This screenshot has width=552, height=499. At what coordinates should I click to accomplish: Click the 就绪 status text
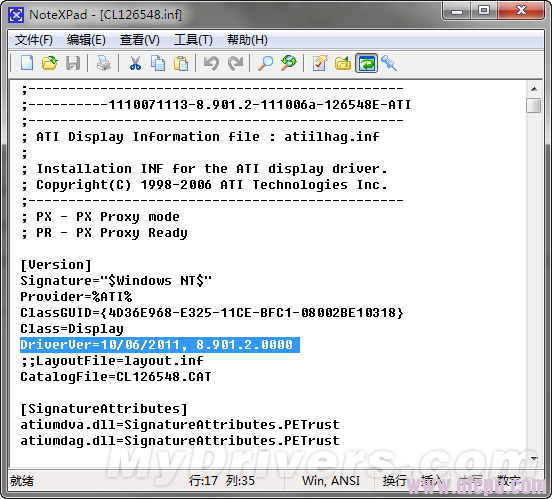click(x=22, y=481)
